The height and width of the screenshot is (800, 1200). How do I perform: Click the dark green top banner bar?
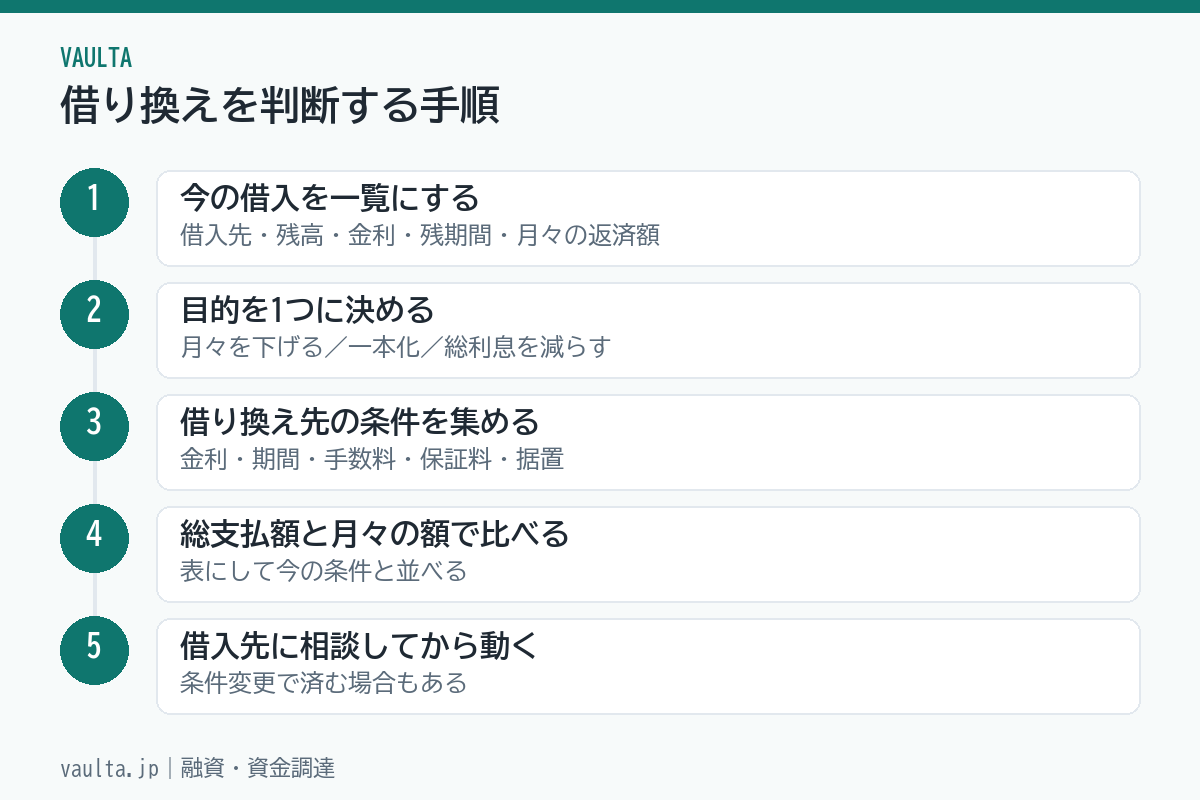coord(600,6)
